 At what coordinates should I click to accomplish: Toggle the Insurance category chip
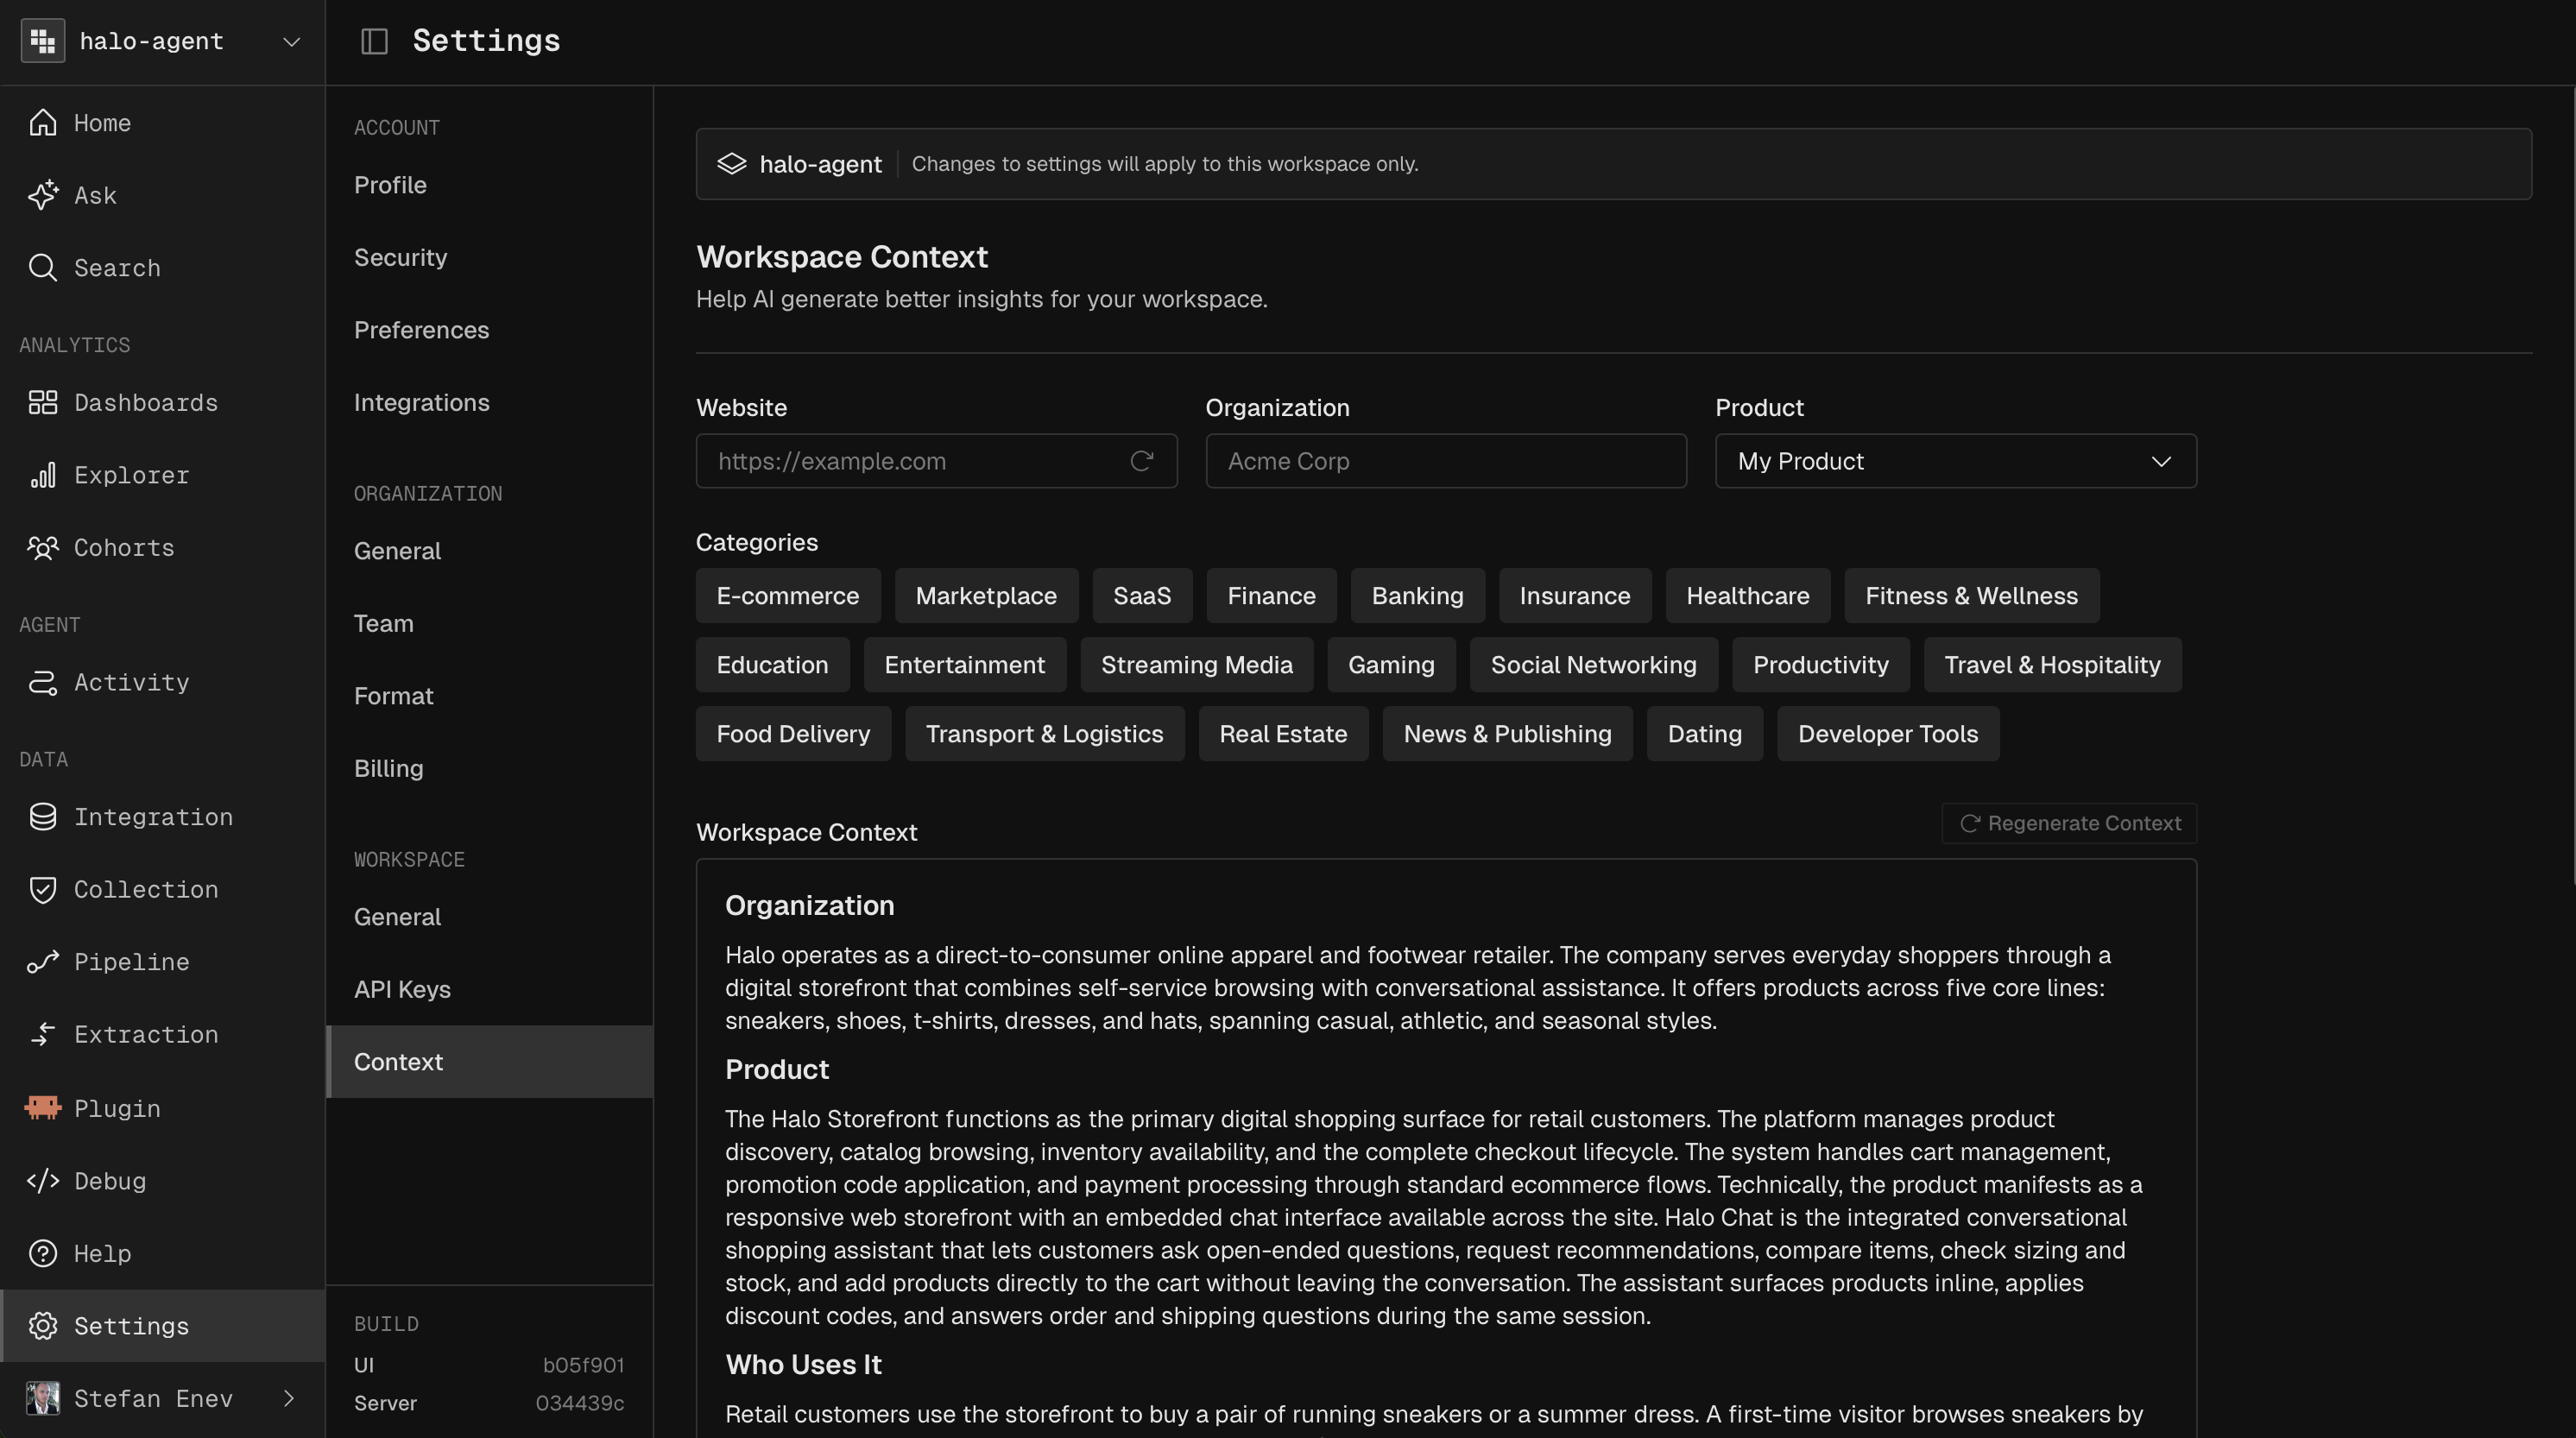[1575, 596]
